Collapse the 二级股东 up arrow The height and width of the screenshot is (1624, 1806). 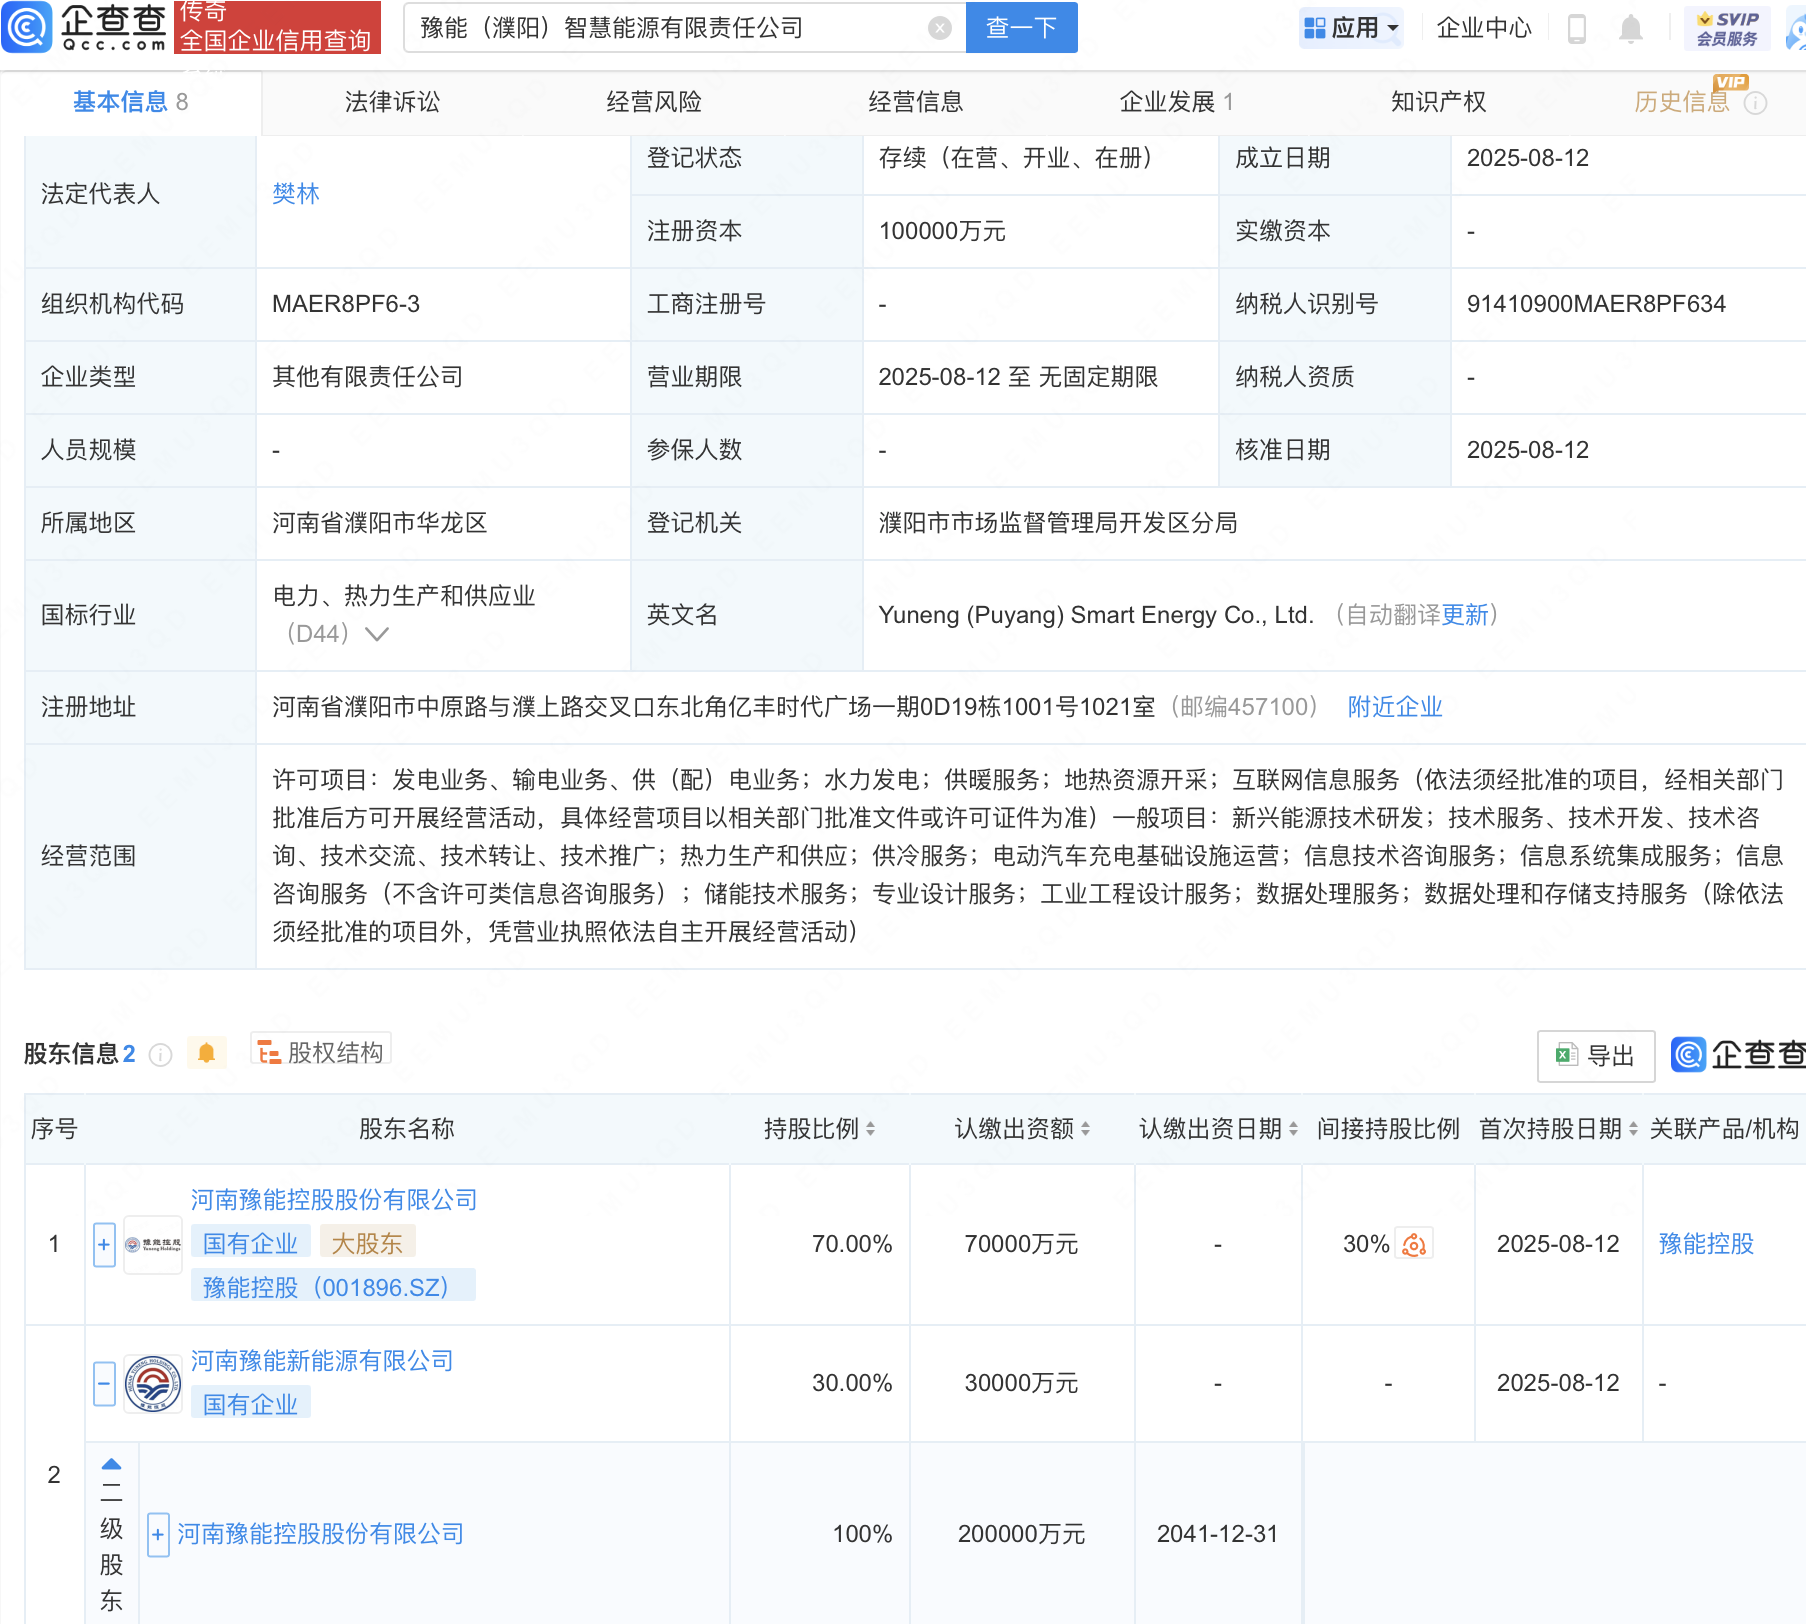coord(112,1464)
